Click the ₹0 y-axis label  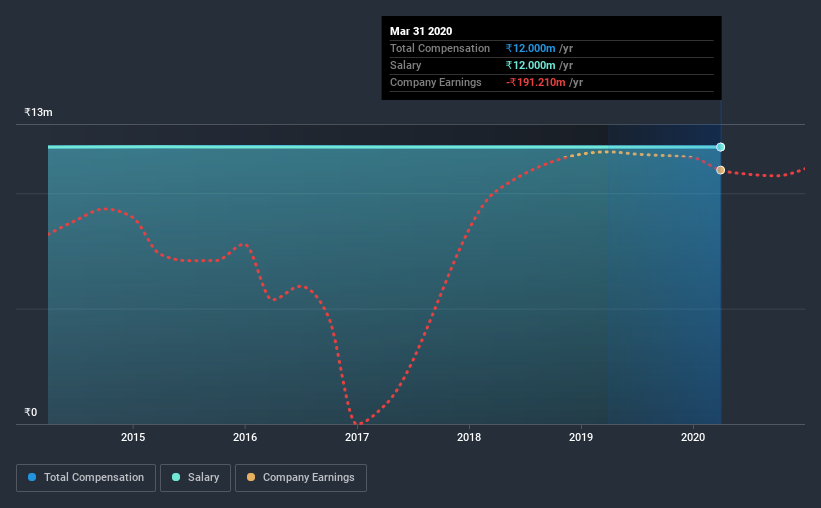point(31,412)
